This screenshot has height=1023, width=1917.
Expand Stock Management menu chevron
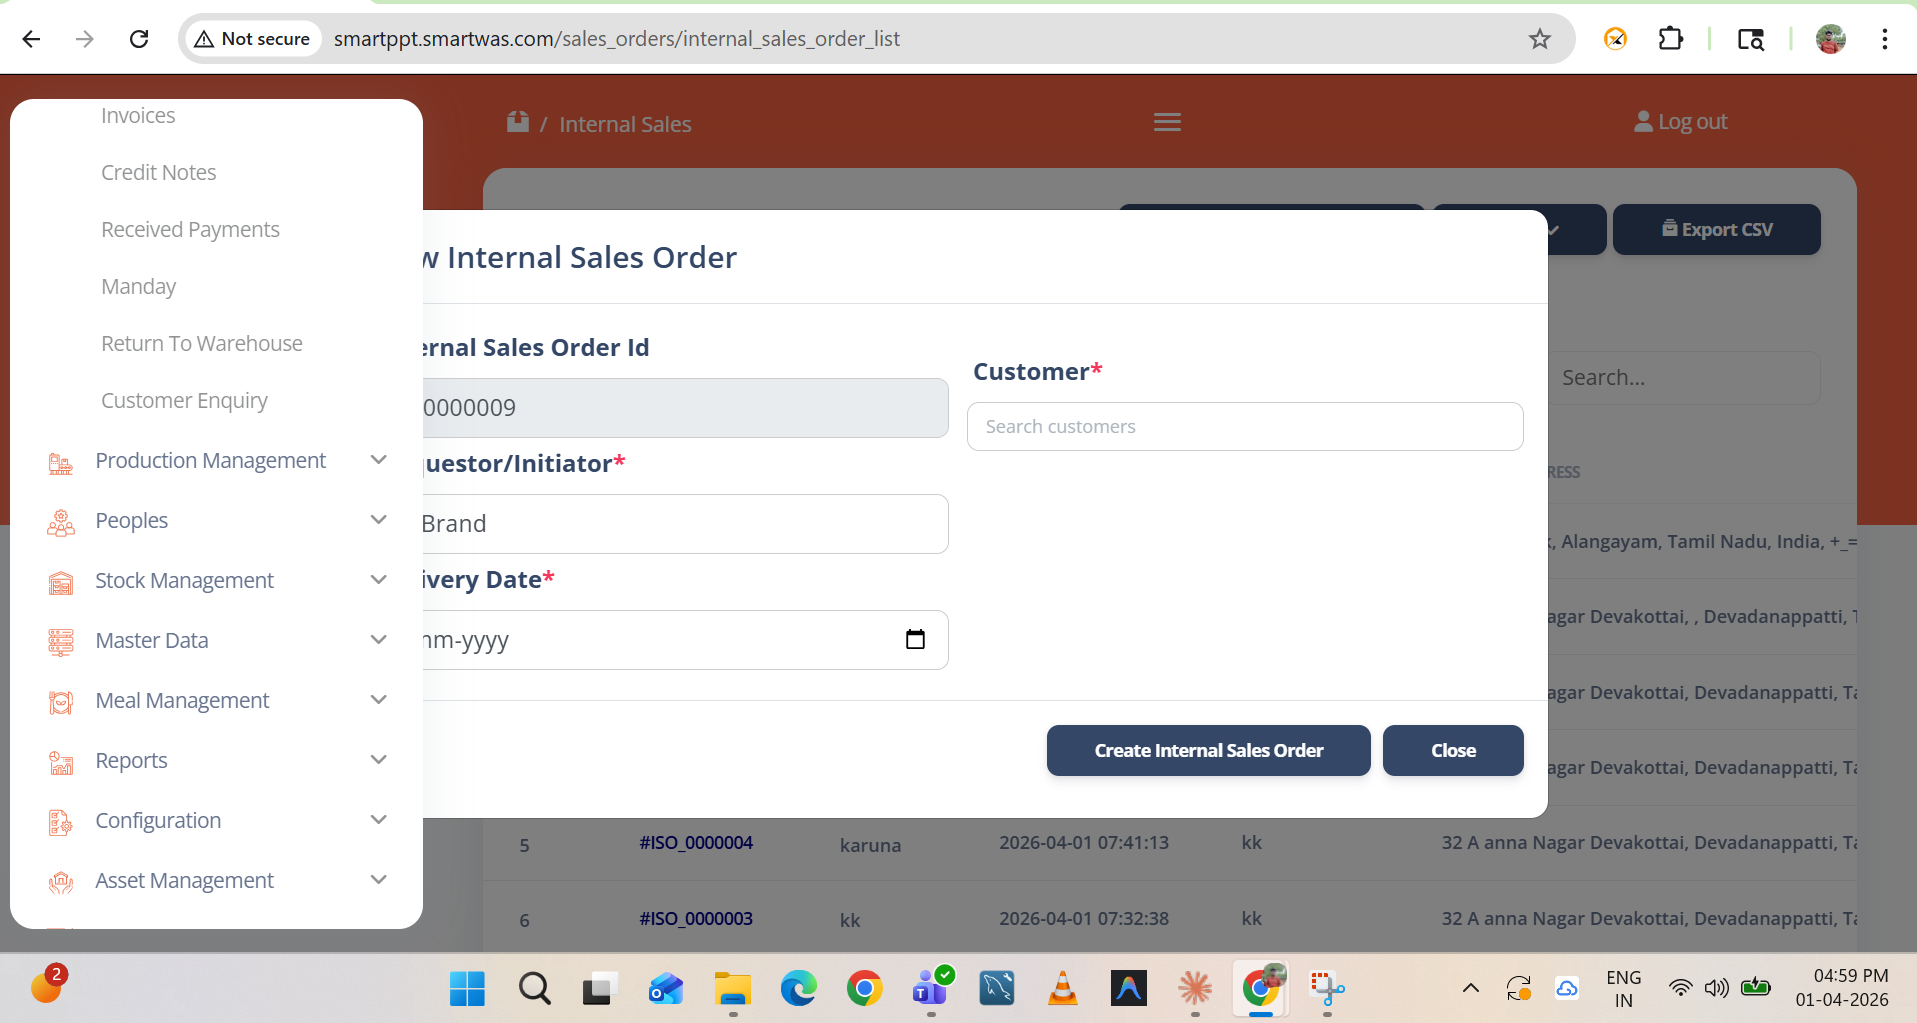pos(379,580)
